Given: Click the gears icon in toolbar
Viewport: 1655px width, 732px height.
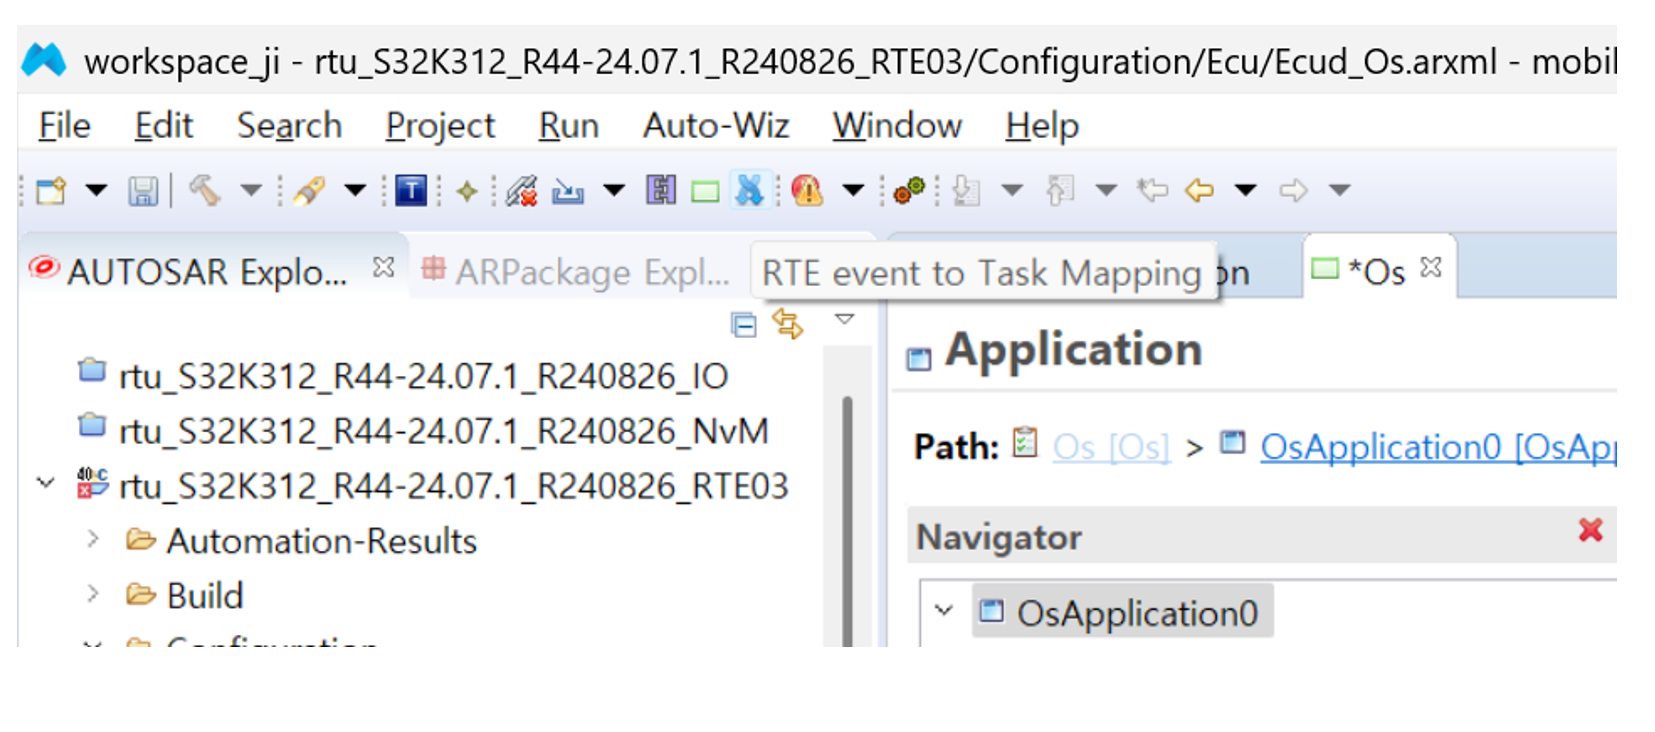Looking at the screenshot, I should [x=908, y=190].
